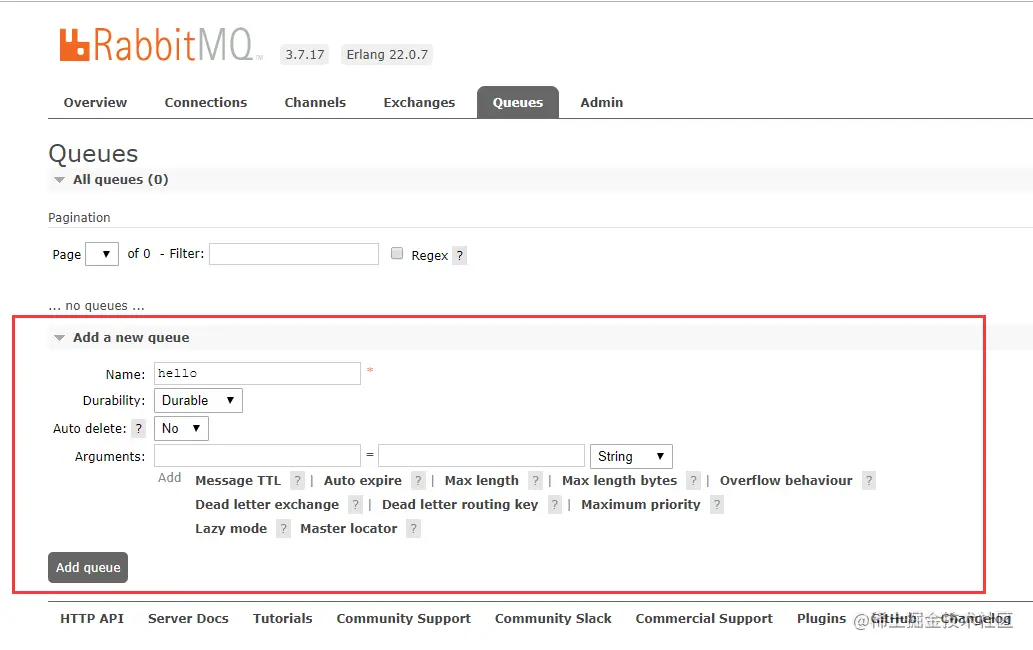Image resolution: width=1033 pixels, height=650 pixels.
Task: Switch to the Exchanges tab
Action: coord(419,103)
